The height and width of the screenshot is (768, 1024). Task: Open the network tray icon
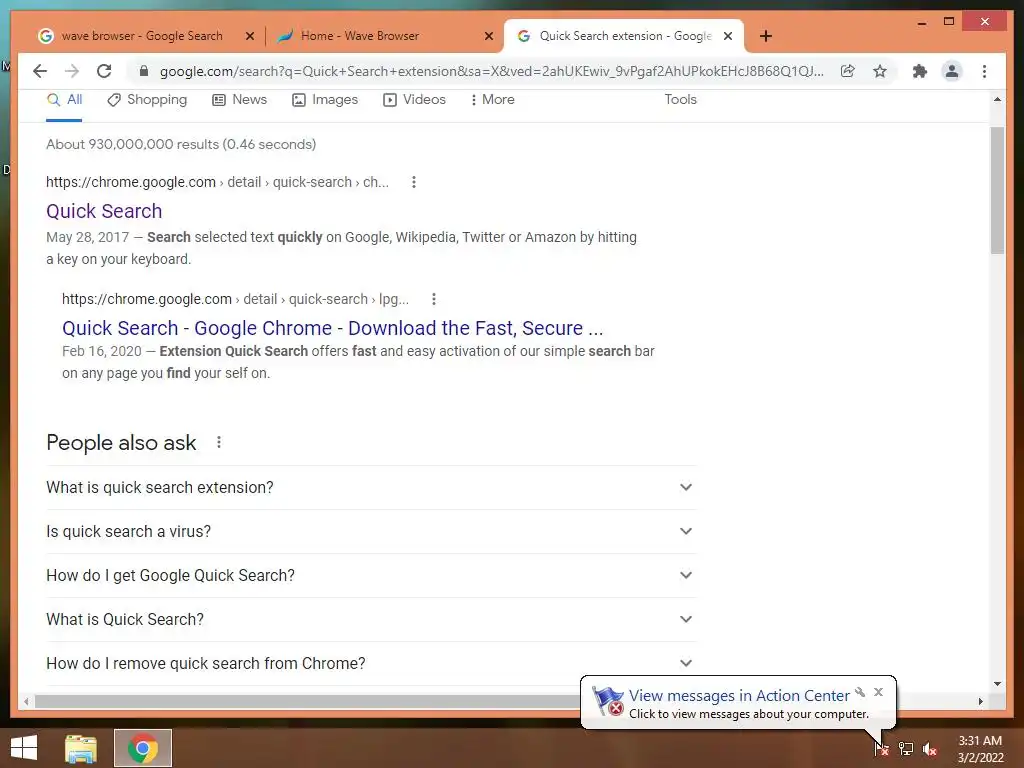(x=906, y=748)
